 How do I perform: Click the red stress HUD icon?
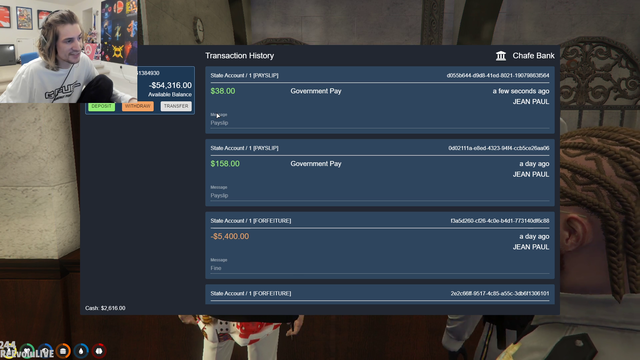(x=99, y=351)
